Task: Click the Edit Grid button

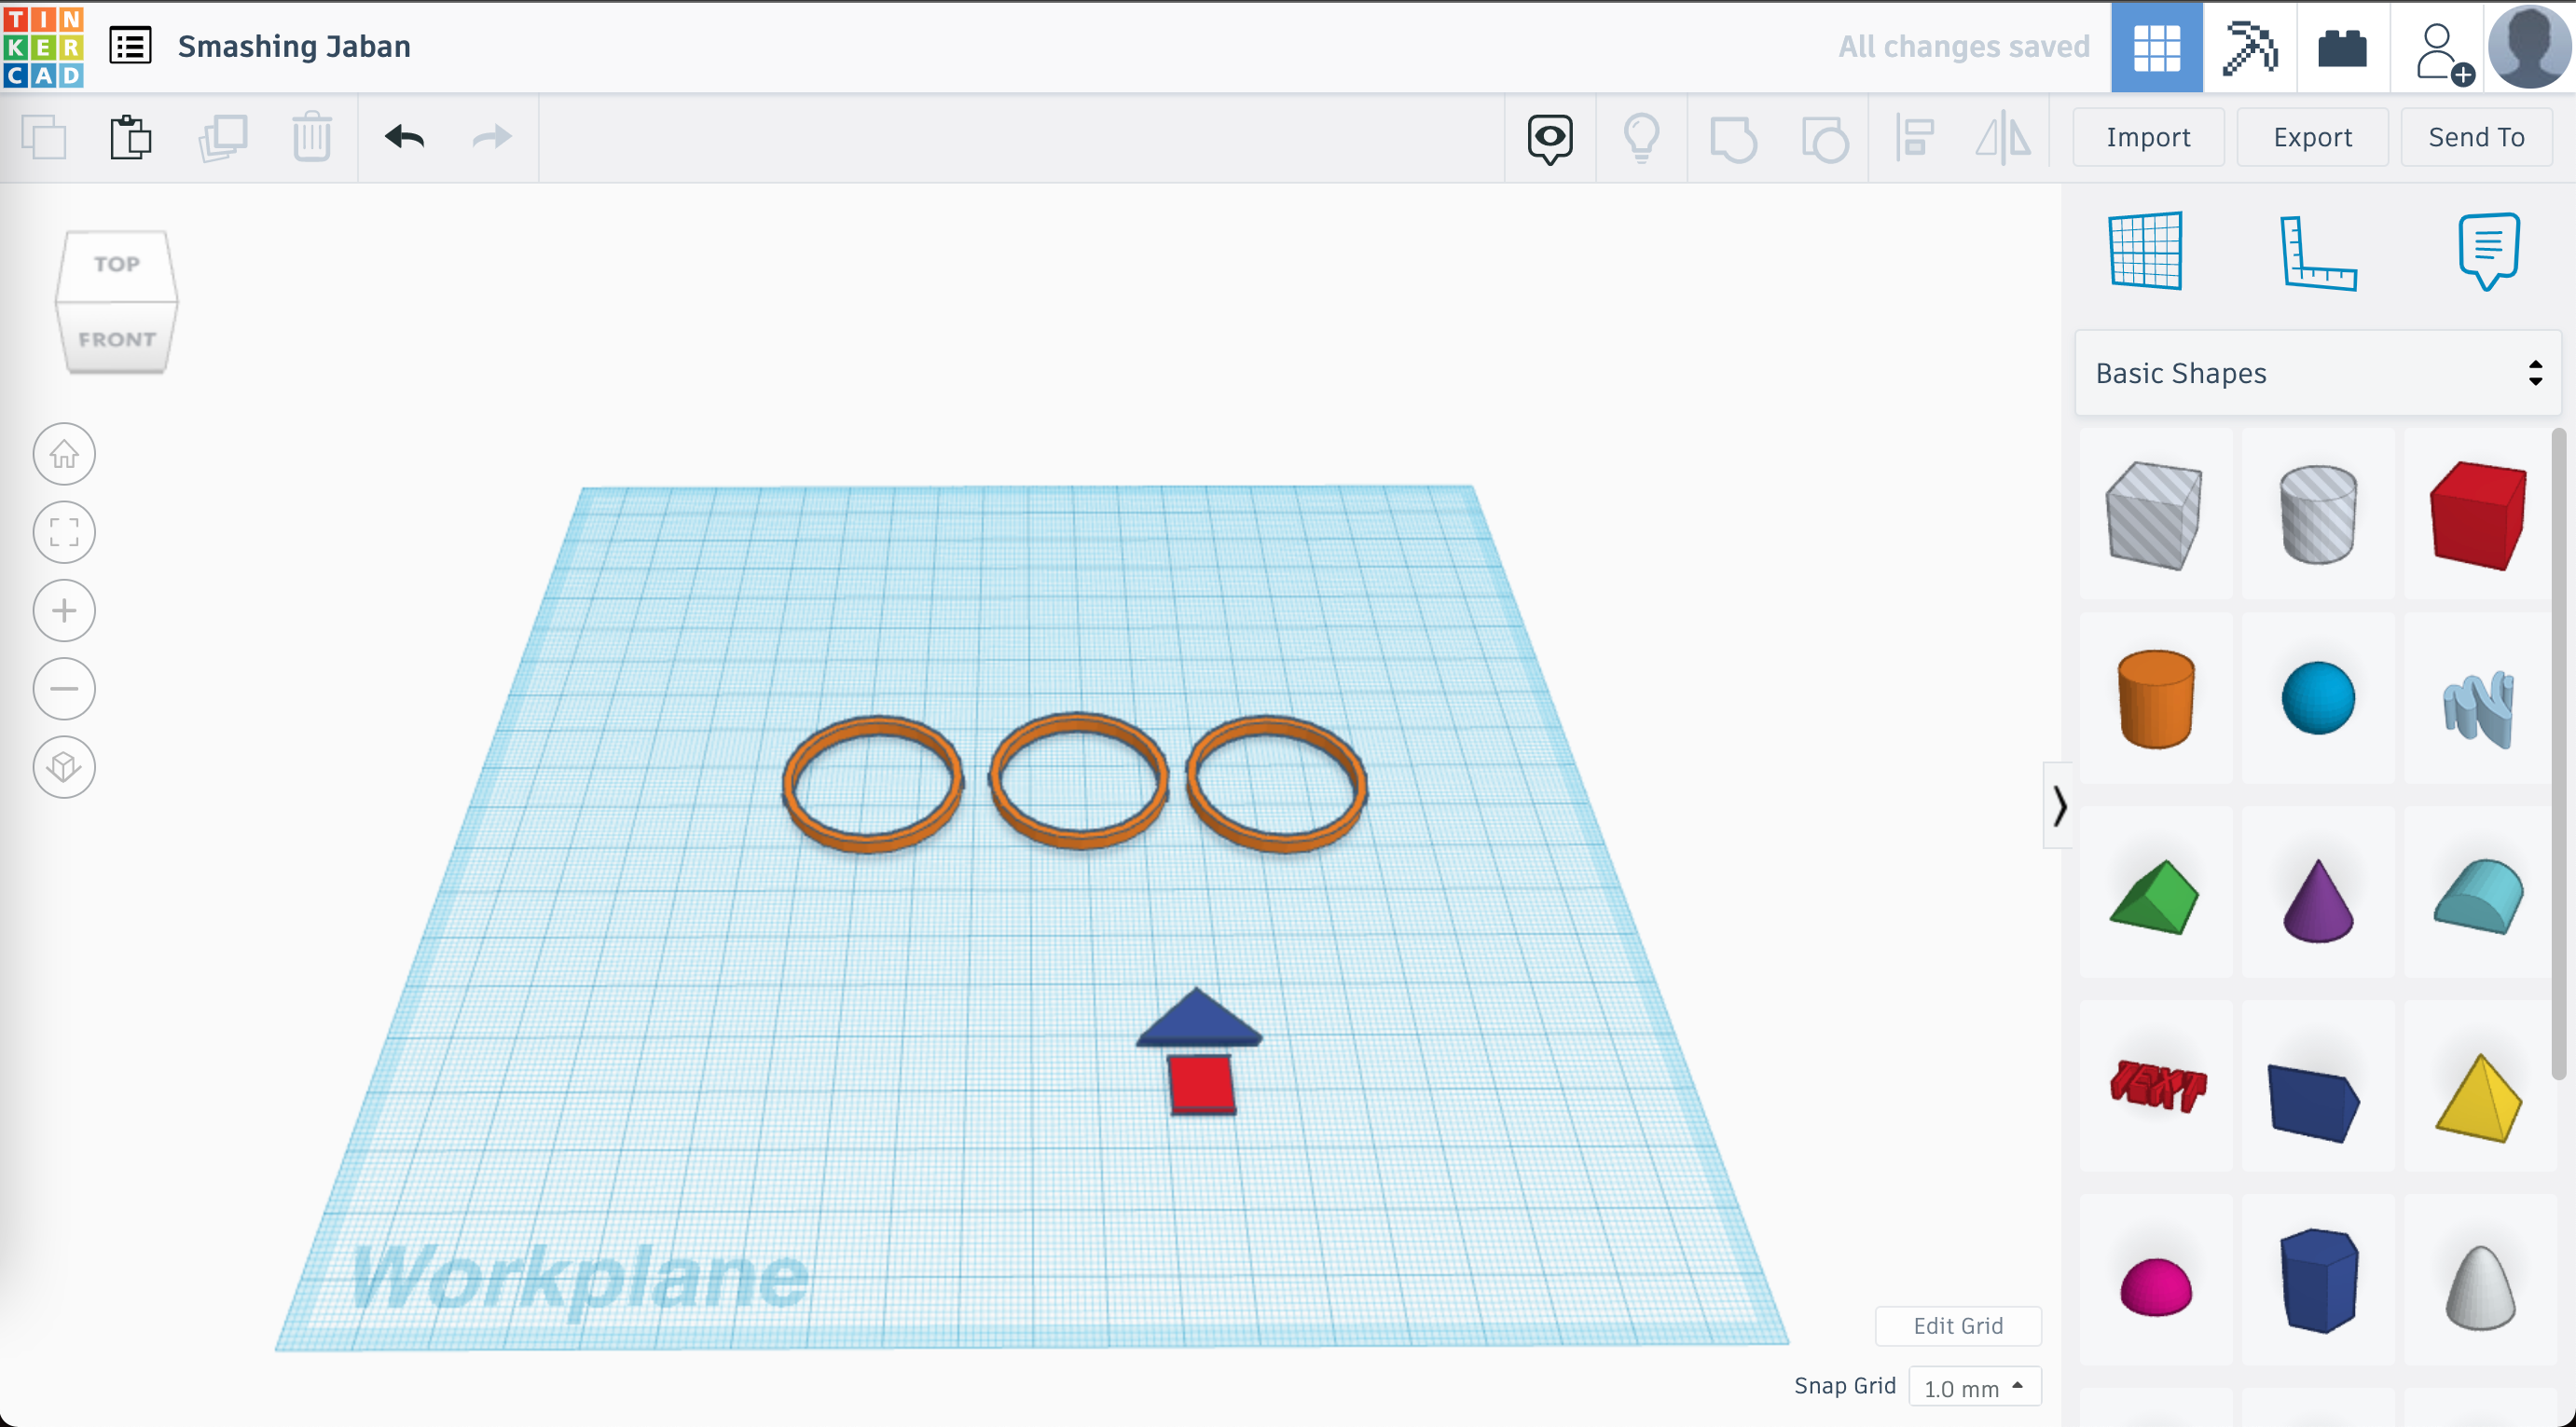Action: coord(1957,1325)
